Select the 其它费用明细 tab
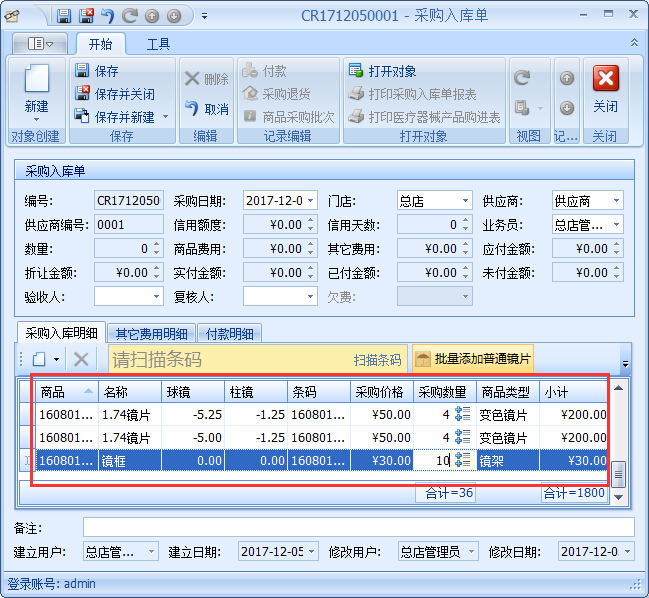 click(151, 334)
